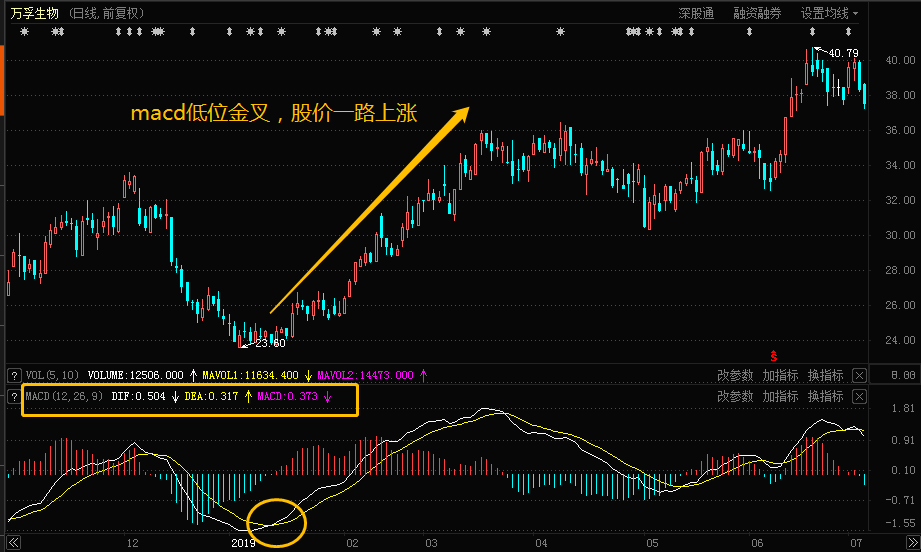Click the 融资融券 tag

click(x=757, y=14)
